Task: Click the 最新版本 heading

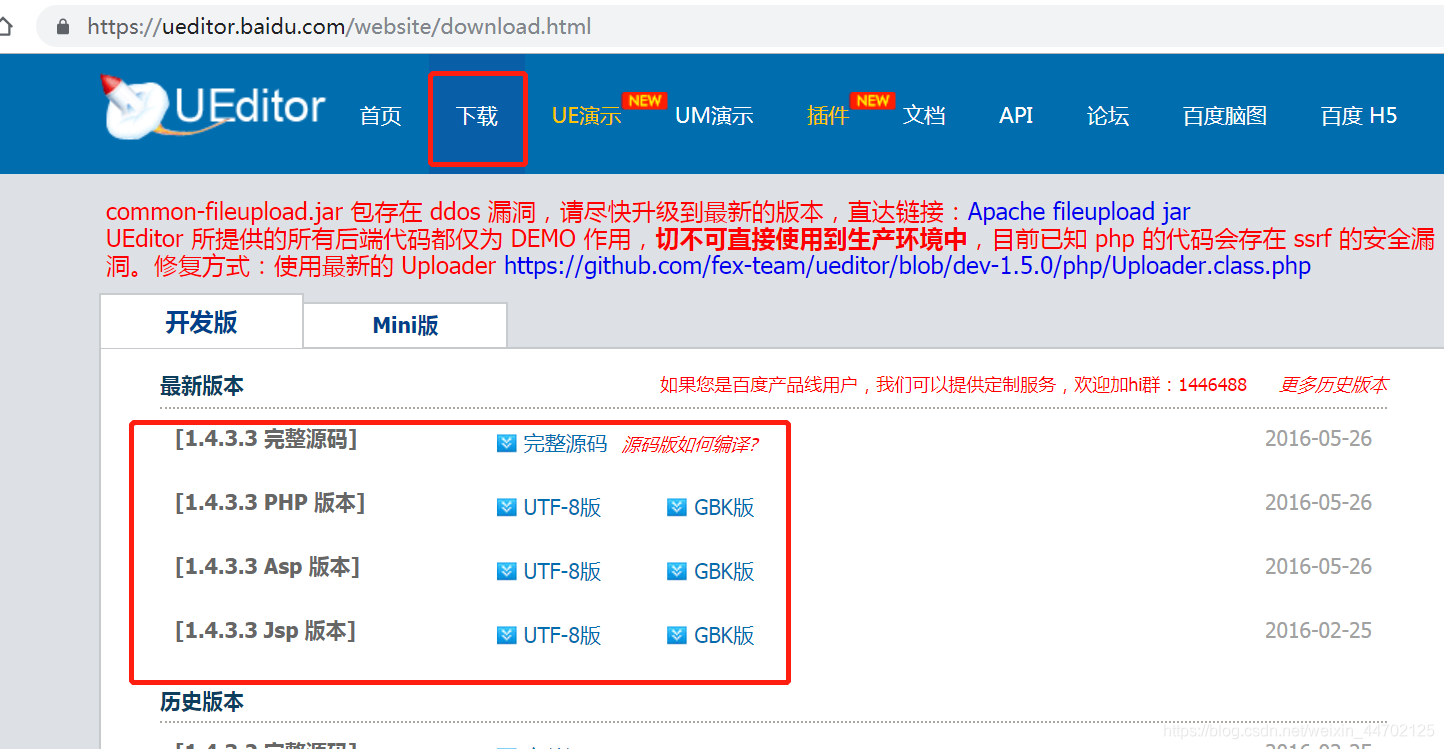Action: 202,386
